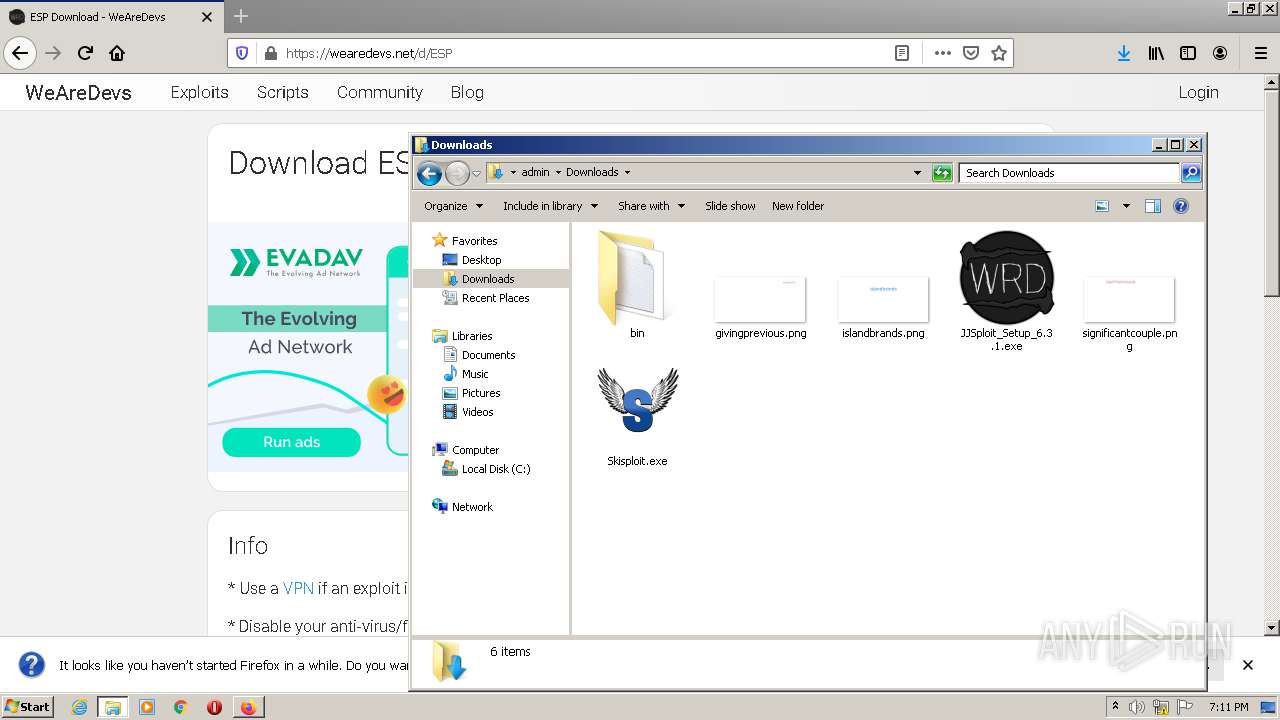Select givingprevious.png thumbnail
This screenshot has width=1280, height=720.
(x=760, y=308)
